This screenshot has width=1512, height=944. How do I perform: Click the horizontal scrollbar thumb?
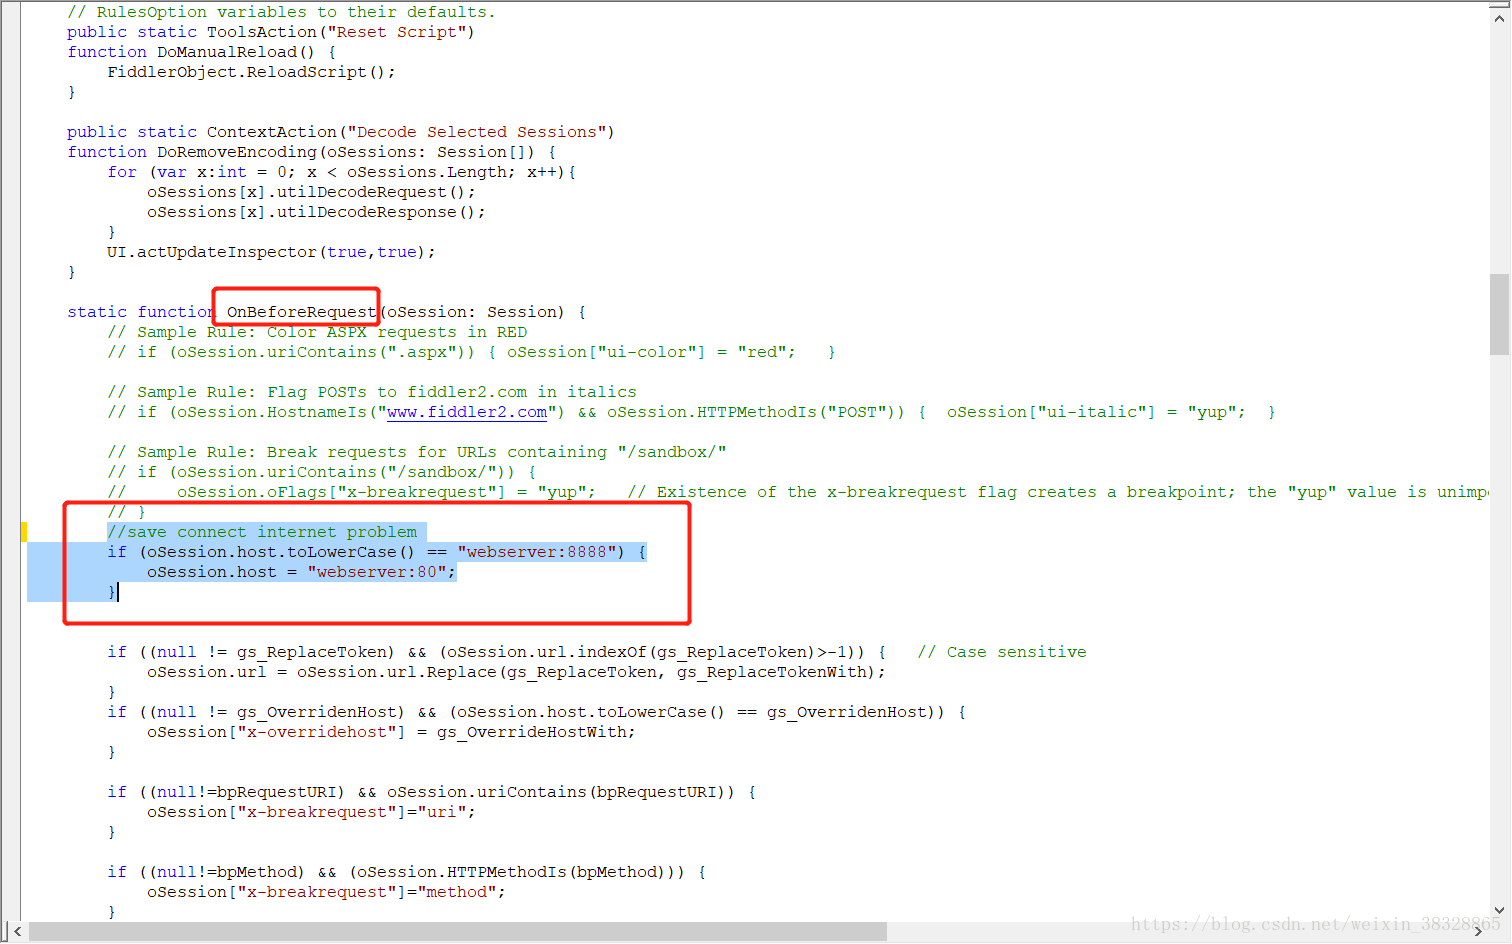458,931
